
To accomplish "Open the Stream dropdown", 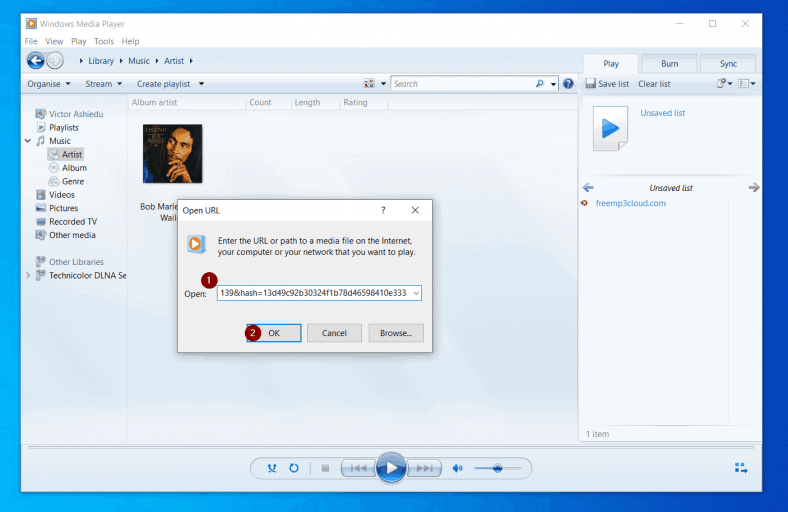I will (x=104, y=84).
